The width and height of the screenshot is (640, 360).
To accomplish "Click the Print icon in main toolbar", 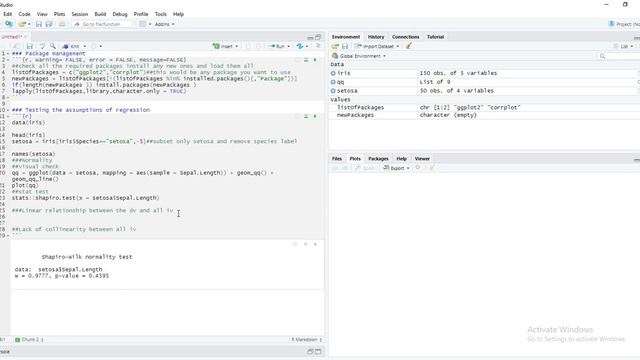I will tap(62, 24).
